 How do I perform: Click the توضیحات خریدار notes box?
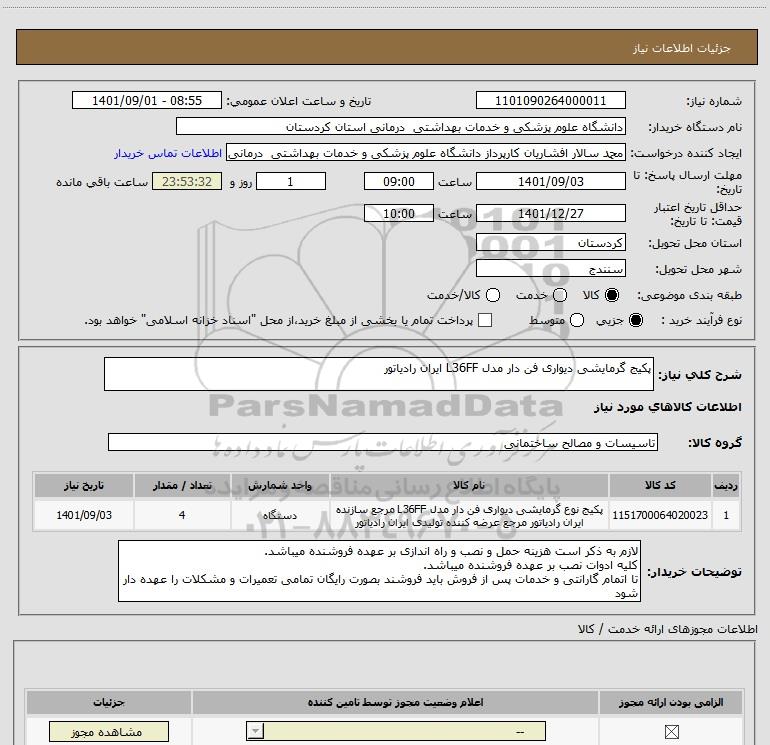379,571
